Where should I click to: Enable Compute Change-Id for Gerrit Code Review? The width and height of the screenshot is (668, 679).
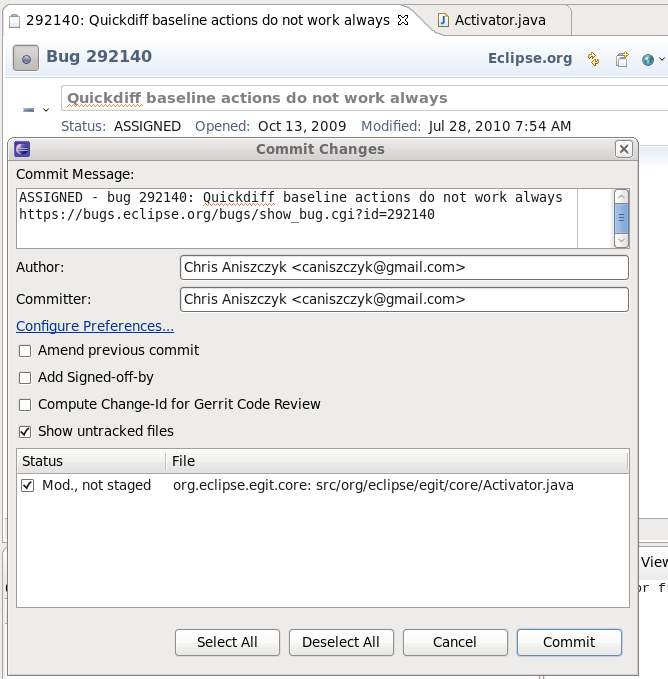coord(25,405)
